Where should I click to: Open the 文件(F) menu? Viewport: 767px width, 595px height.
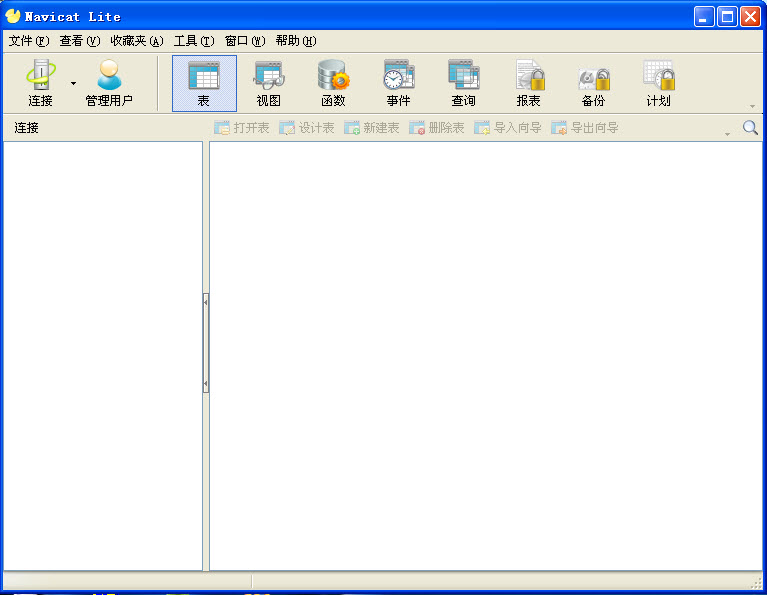pos(29,41)
